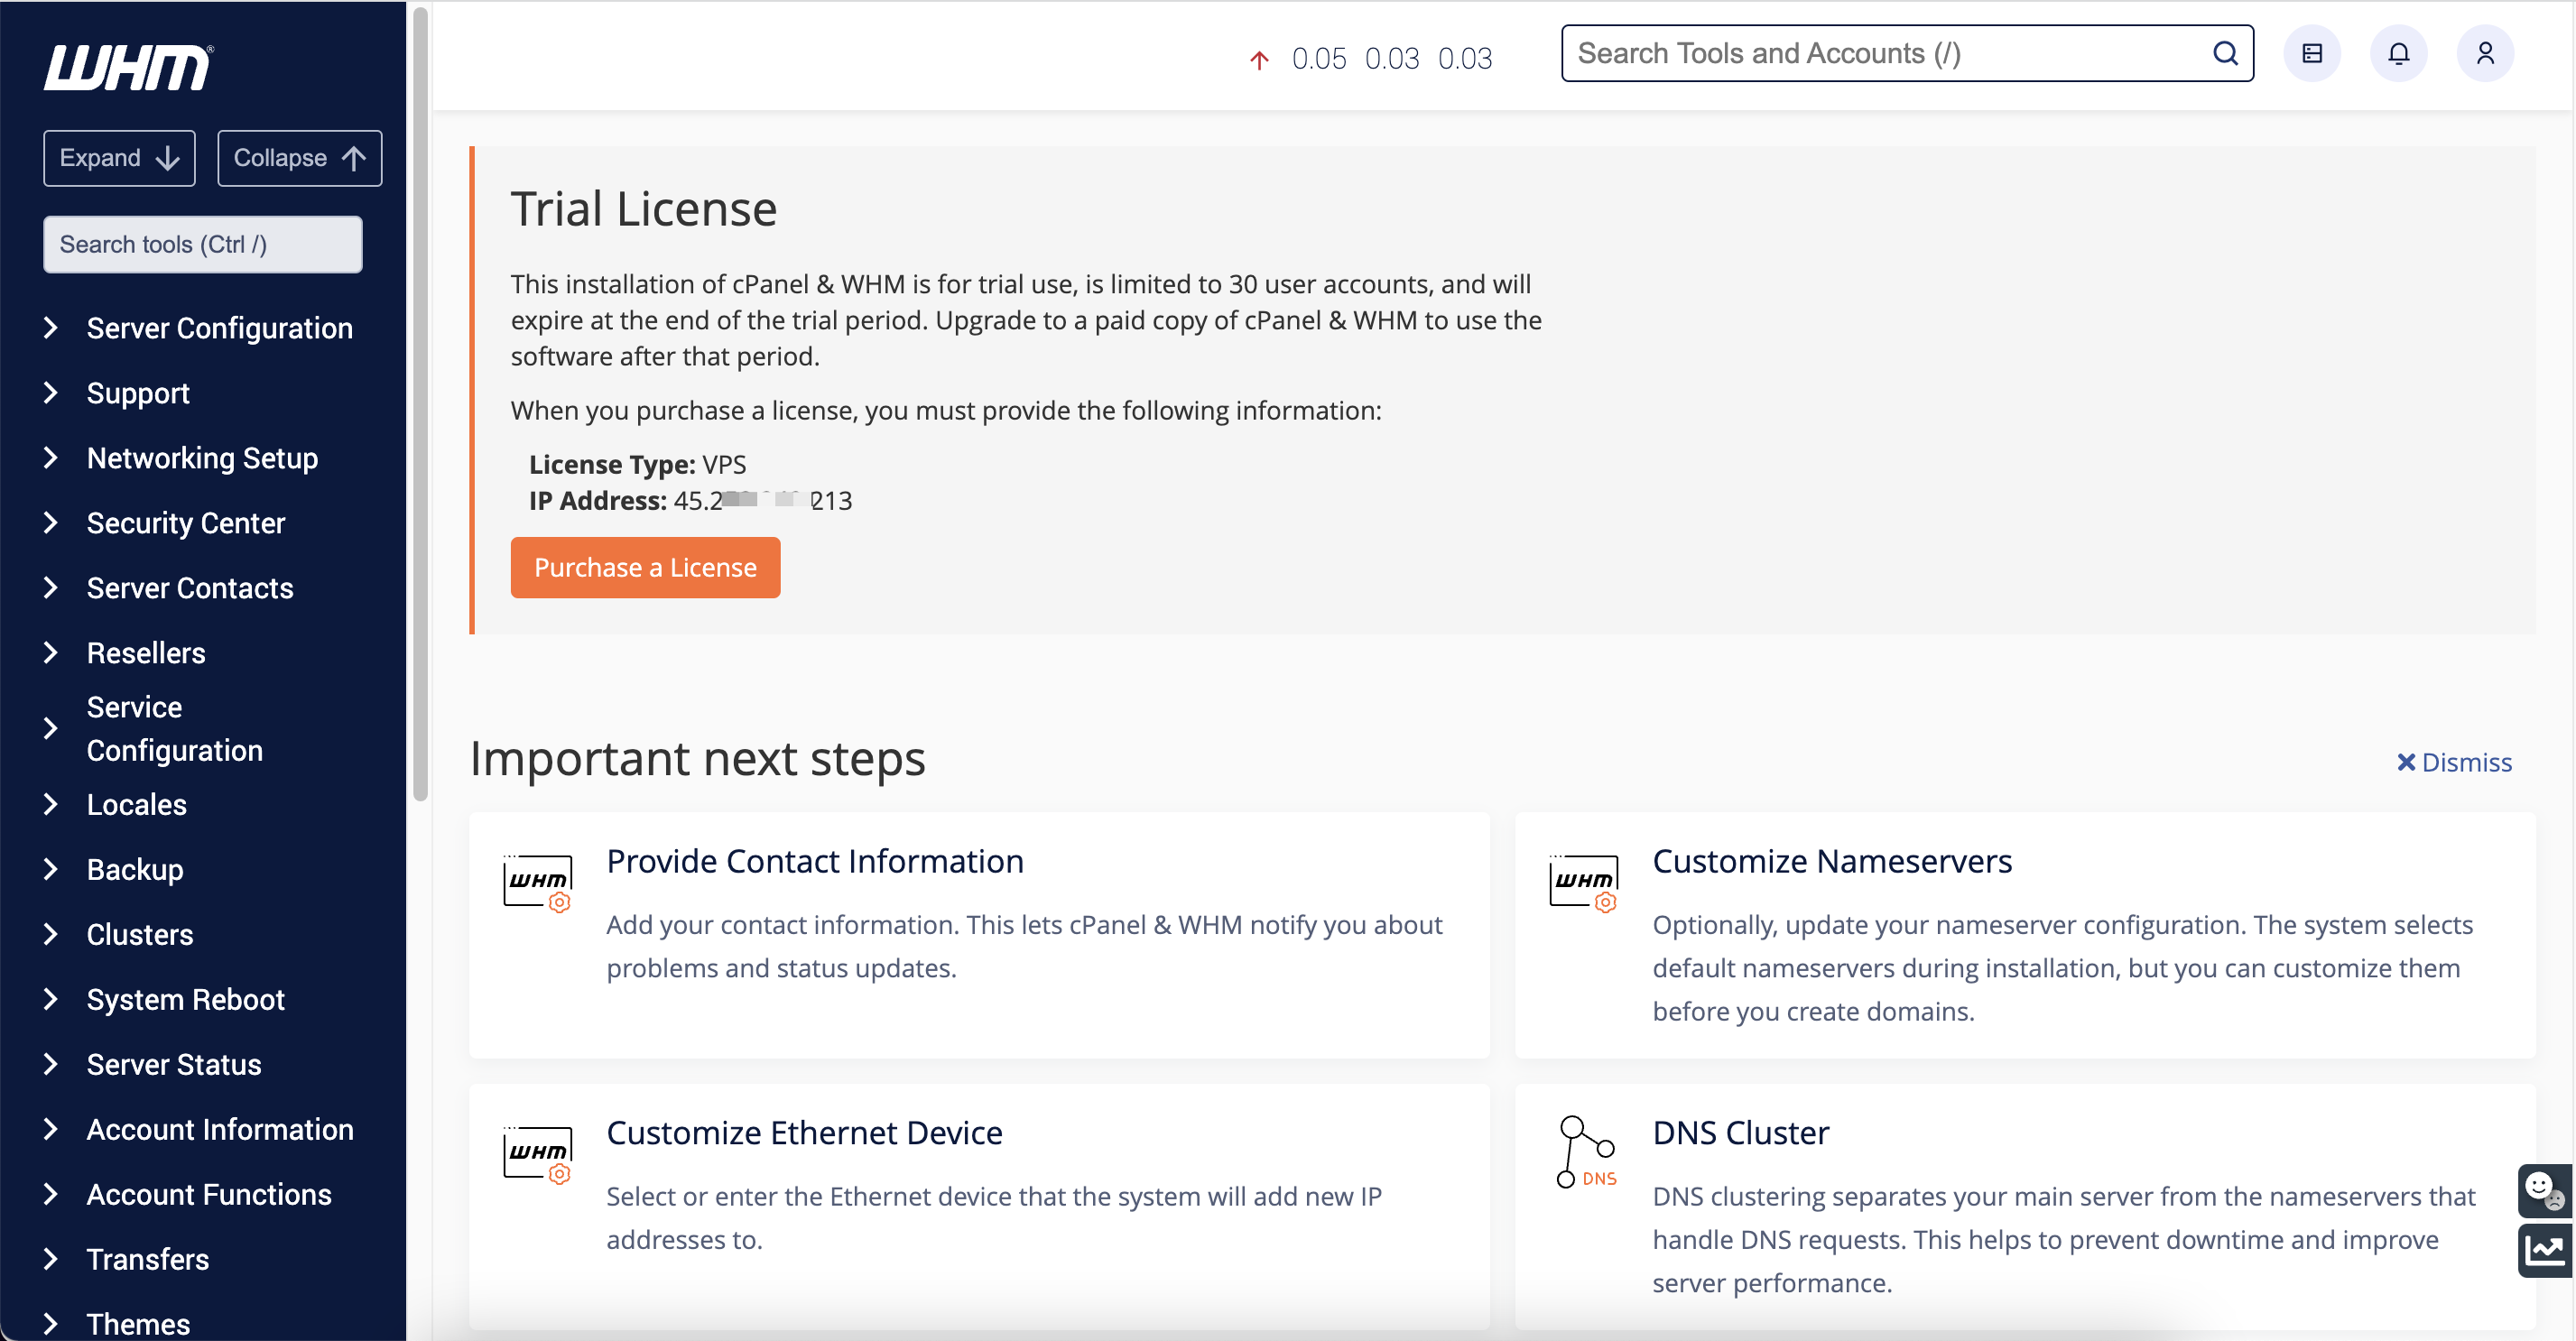Click the sidebar vertical scrollbar
Image resolution: width=2576 pixels, height=1341 pixels.
coord(420,404)
